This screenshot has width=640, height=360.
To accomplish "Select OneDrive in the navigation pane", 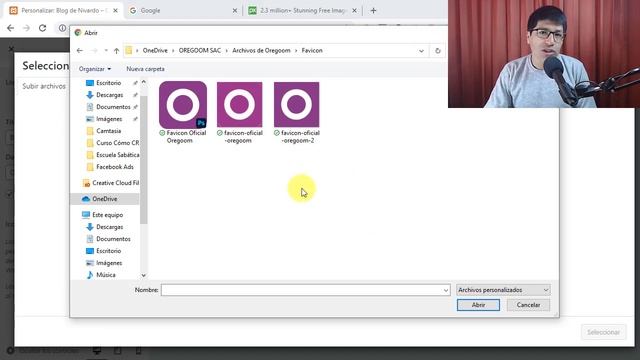I will tap(104, 199).
